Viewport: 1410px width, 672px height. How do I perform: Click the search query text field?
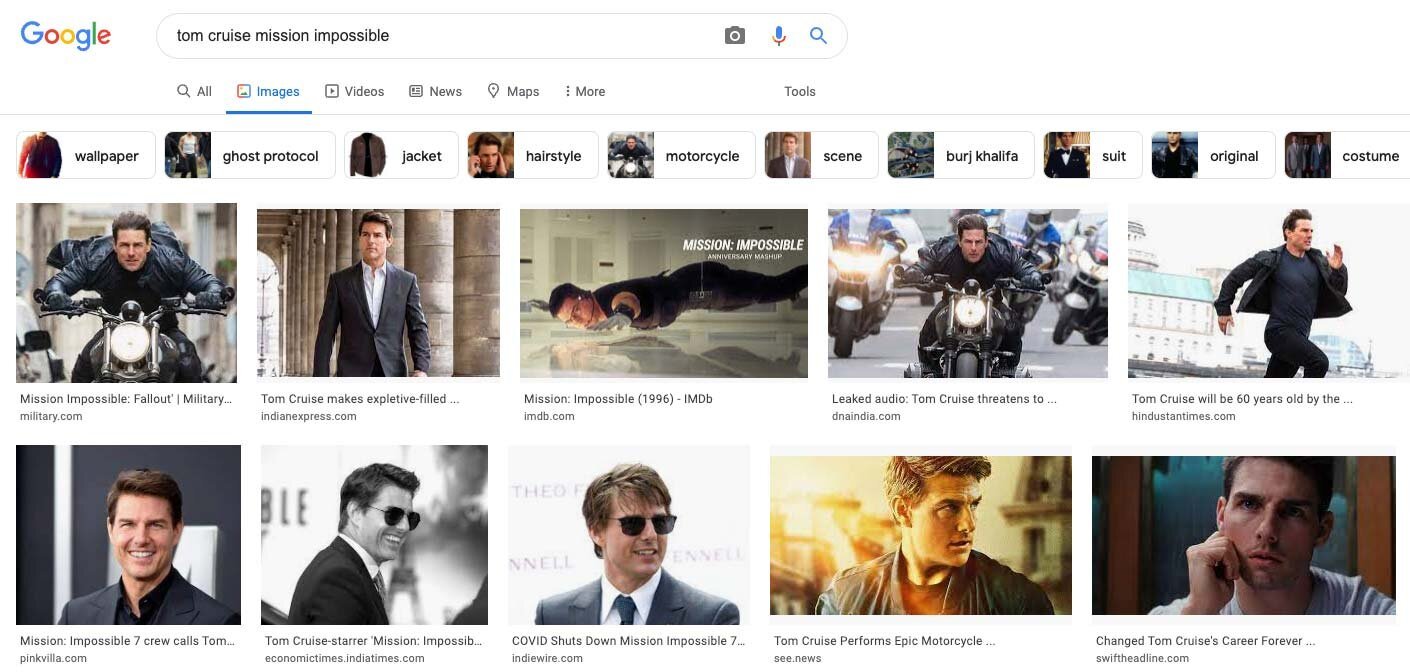pos(440,36)
